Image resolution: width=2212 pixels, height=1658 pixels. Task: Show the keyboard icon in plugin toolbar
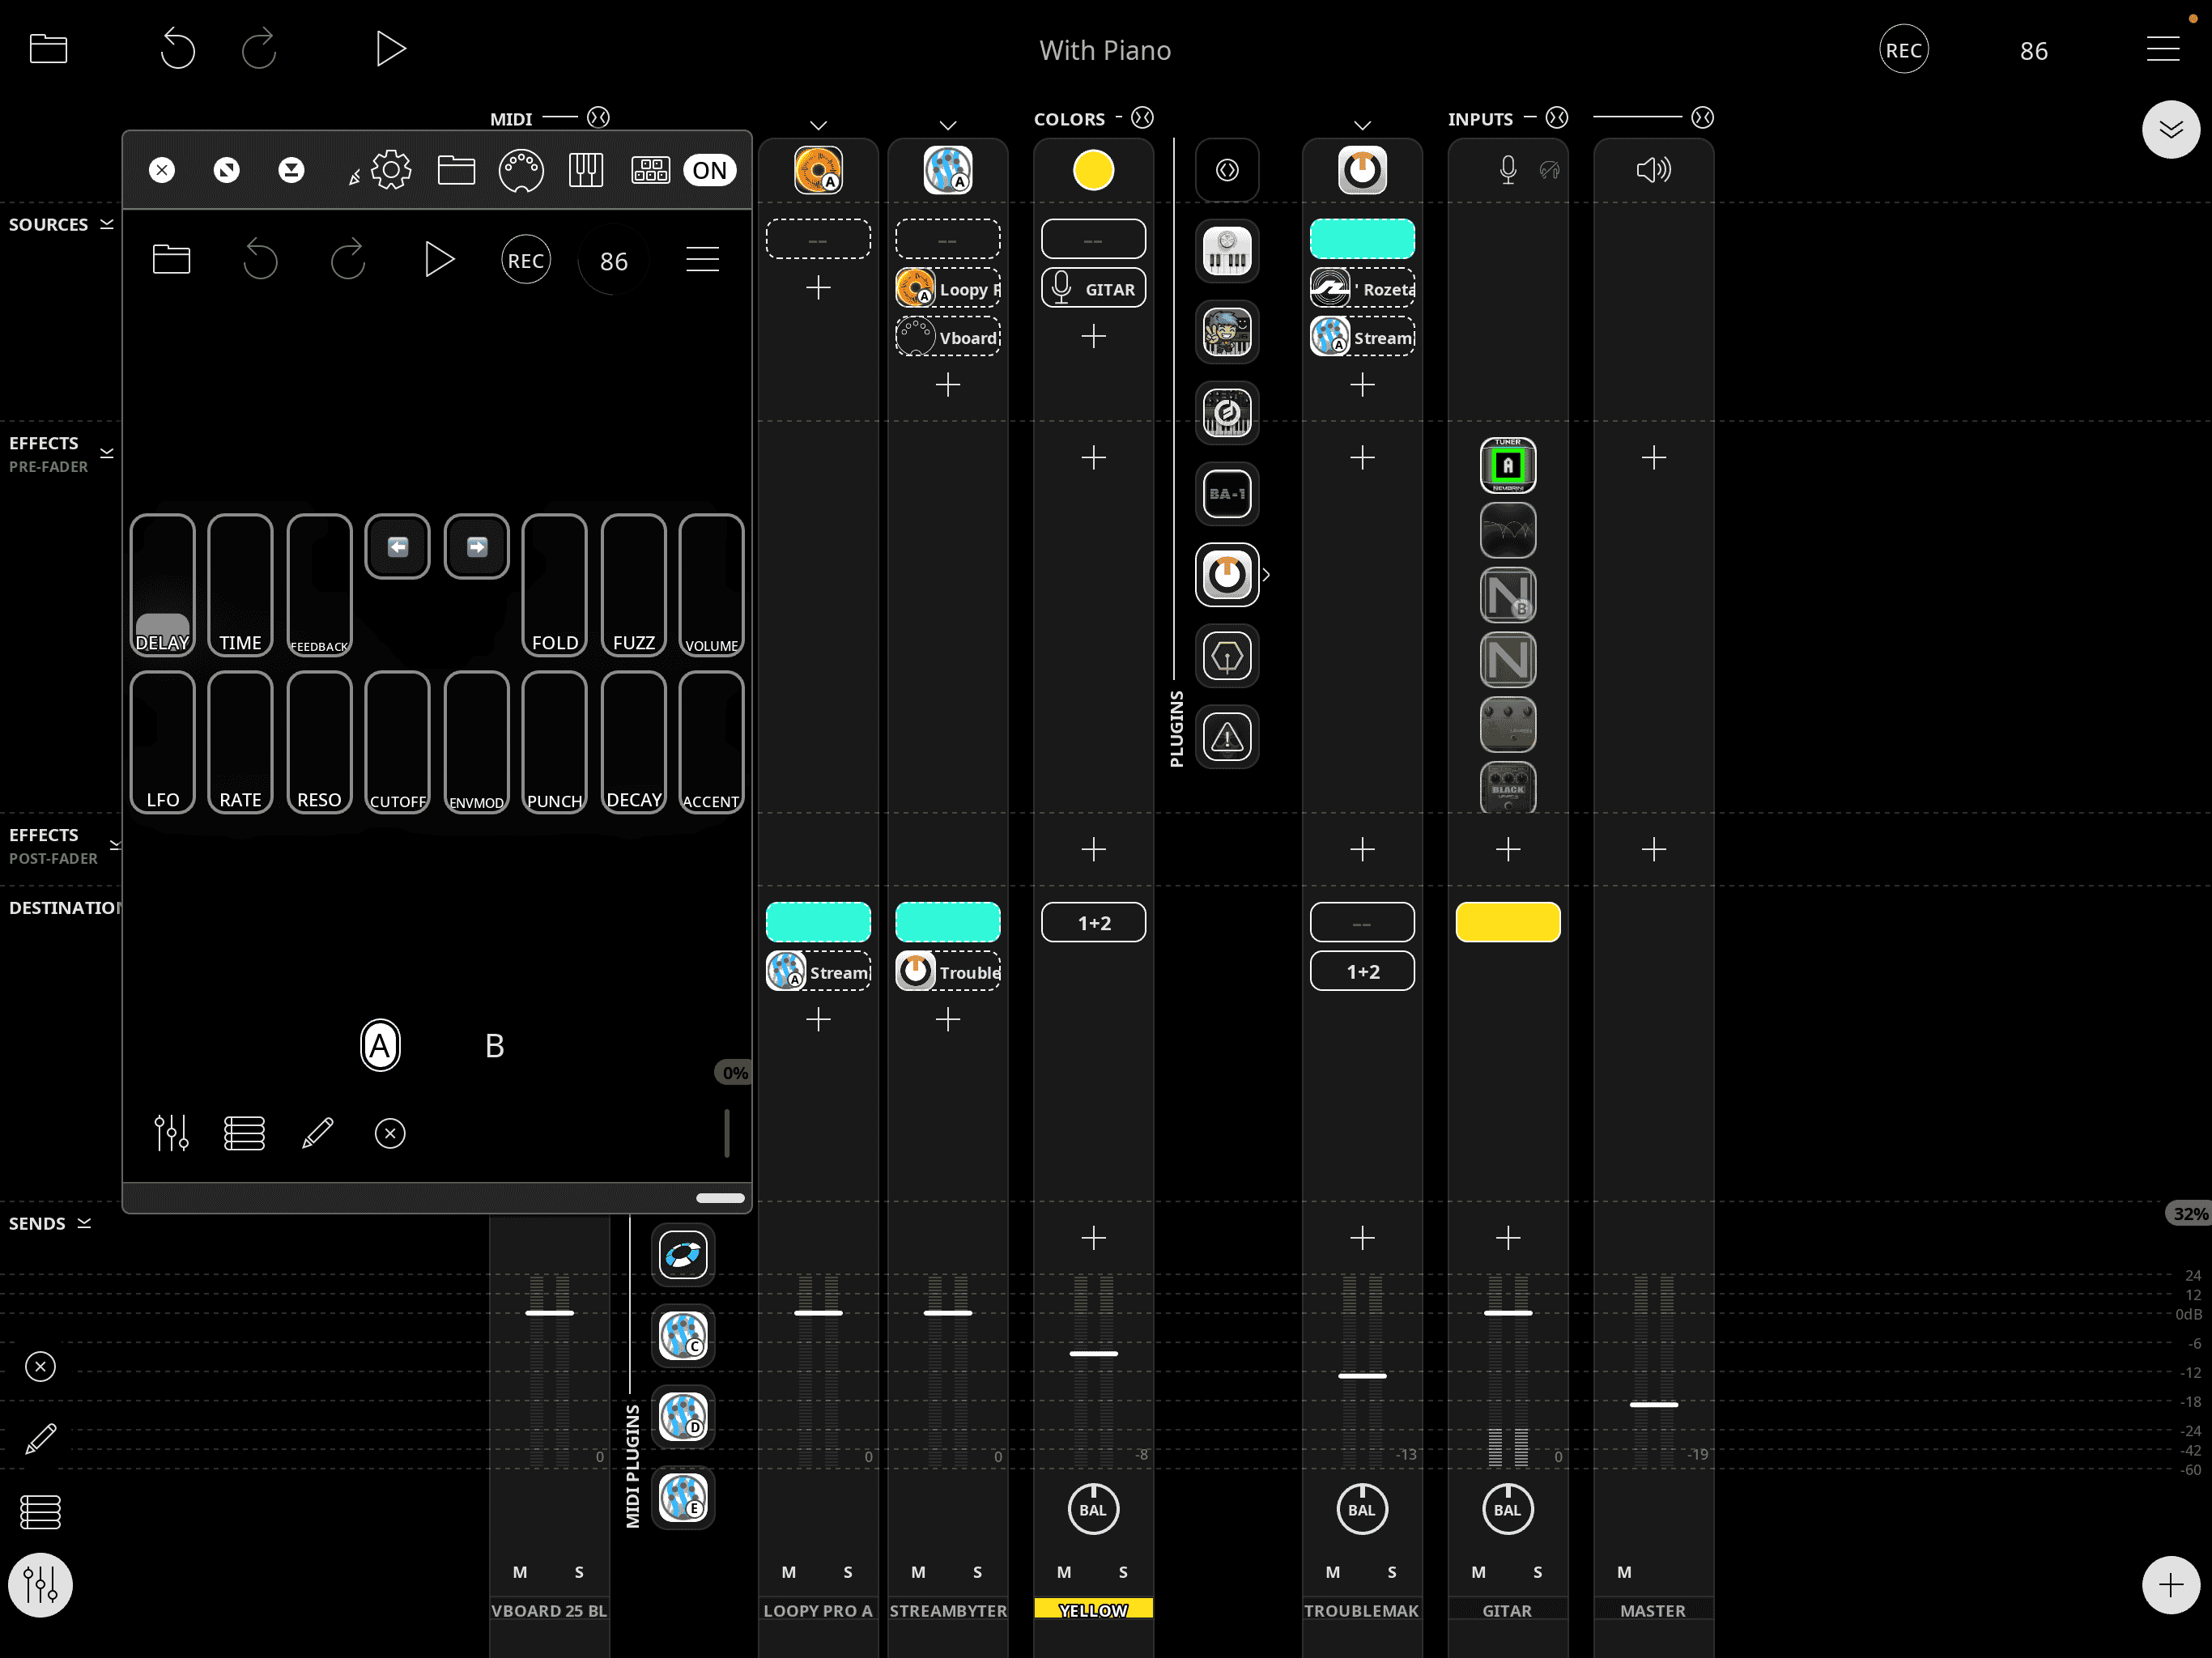click(586, 170)
